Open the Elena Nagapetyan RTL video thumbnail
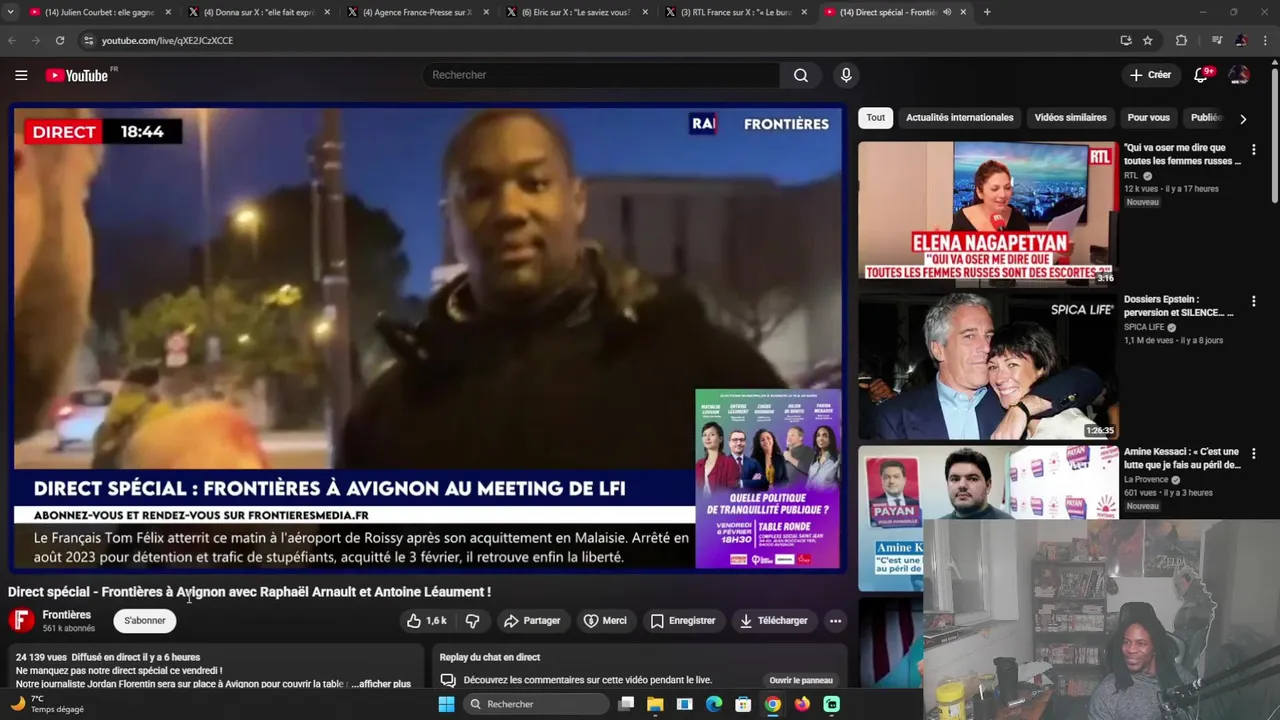This screenshot has height=720, width=1280. pos(987,213)
